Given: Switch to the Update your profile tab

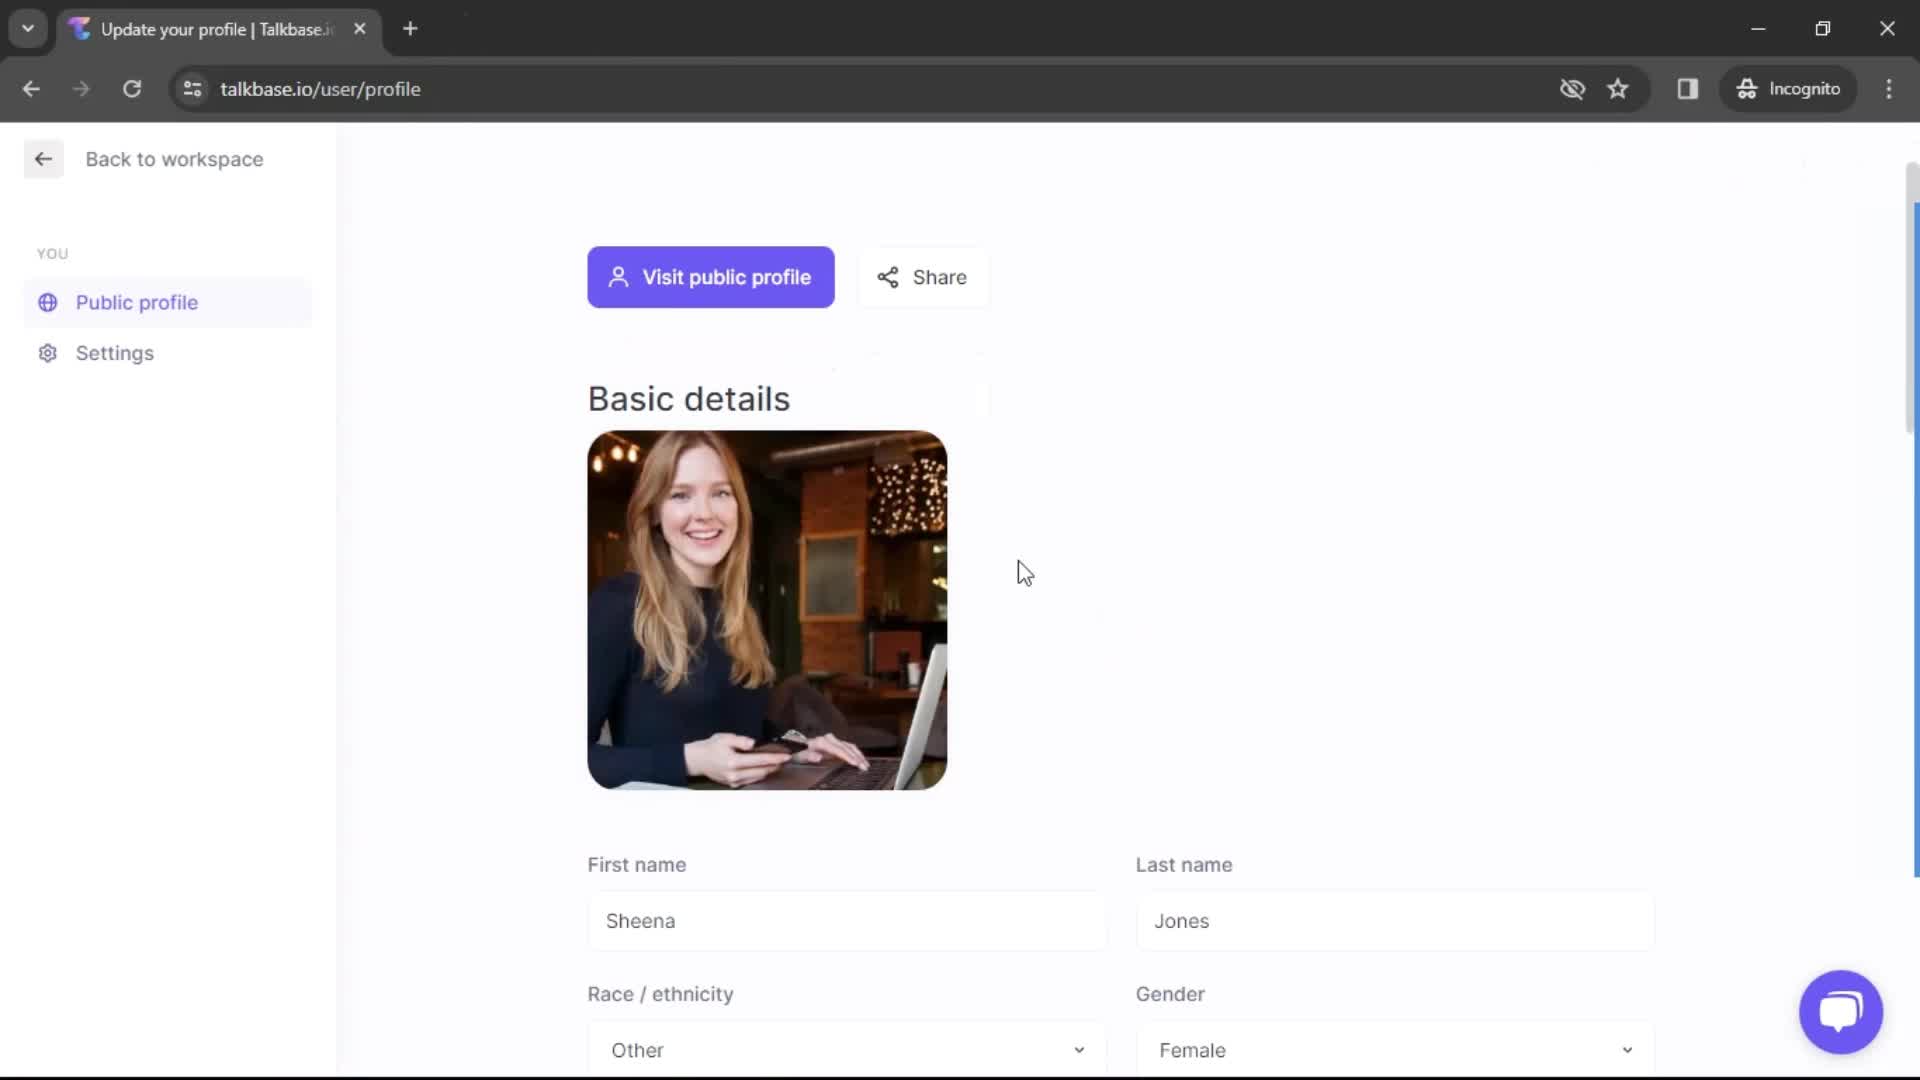Looking at the screenshot, I should pyautogui.click(x=200, y=29).
